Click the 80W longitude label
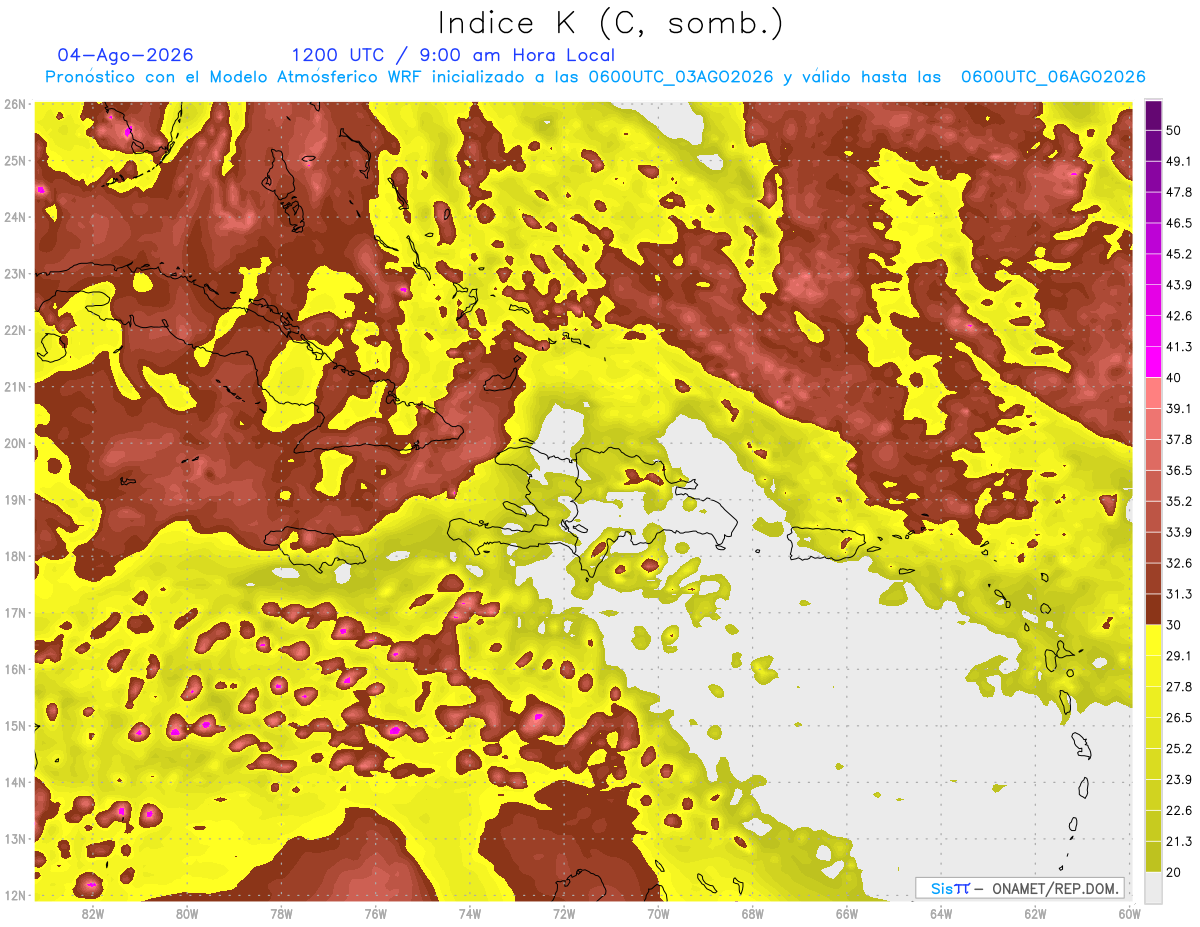 [187, 913]
